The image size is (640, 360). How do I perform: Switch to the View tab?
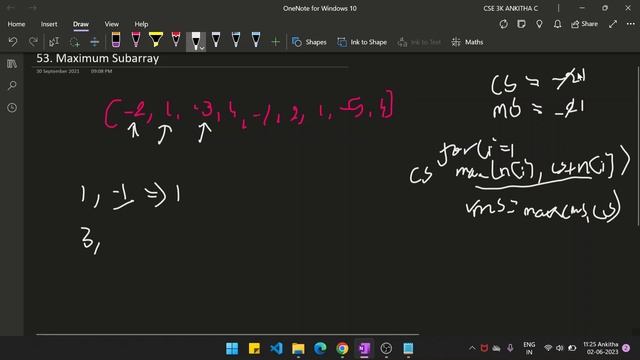[111, 24]
